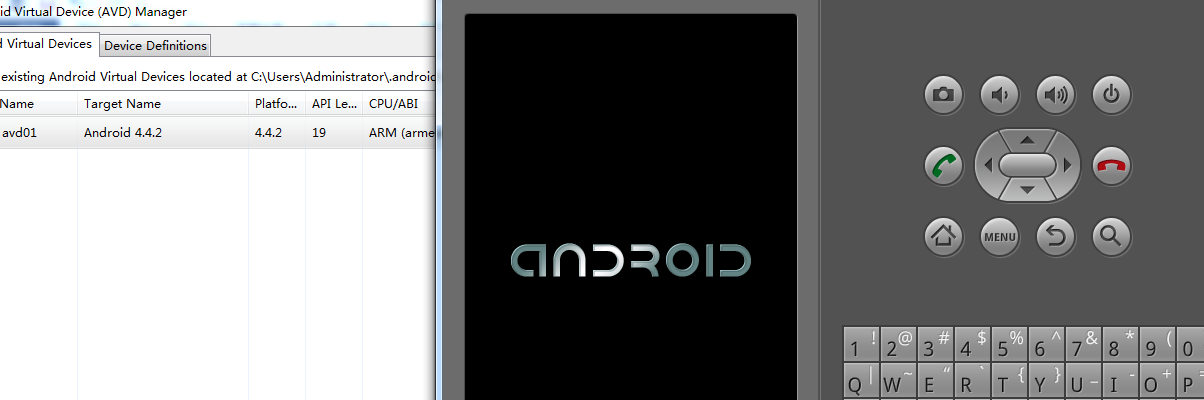Viewport: 1204px width, 400px height.
Task: Click the D-pad up arrow
Action: pos(1027,139)
